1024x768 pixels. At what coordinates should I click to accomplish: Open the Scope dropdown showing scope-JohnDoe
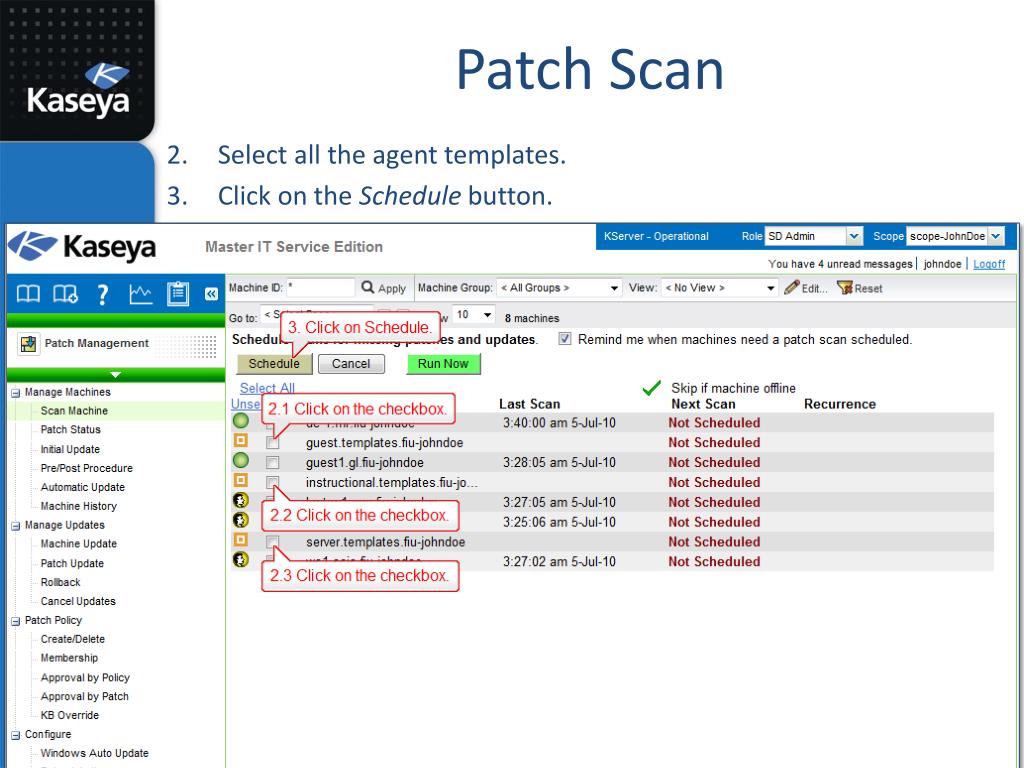(955, 236)
